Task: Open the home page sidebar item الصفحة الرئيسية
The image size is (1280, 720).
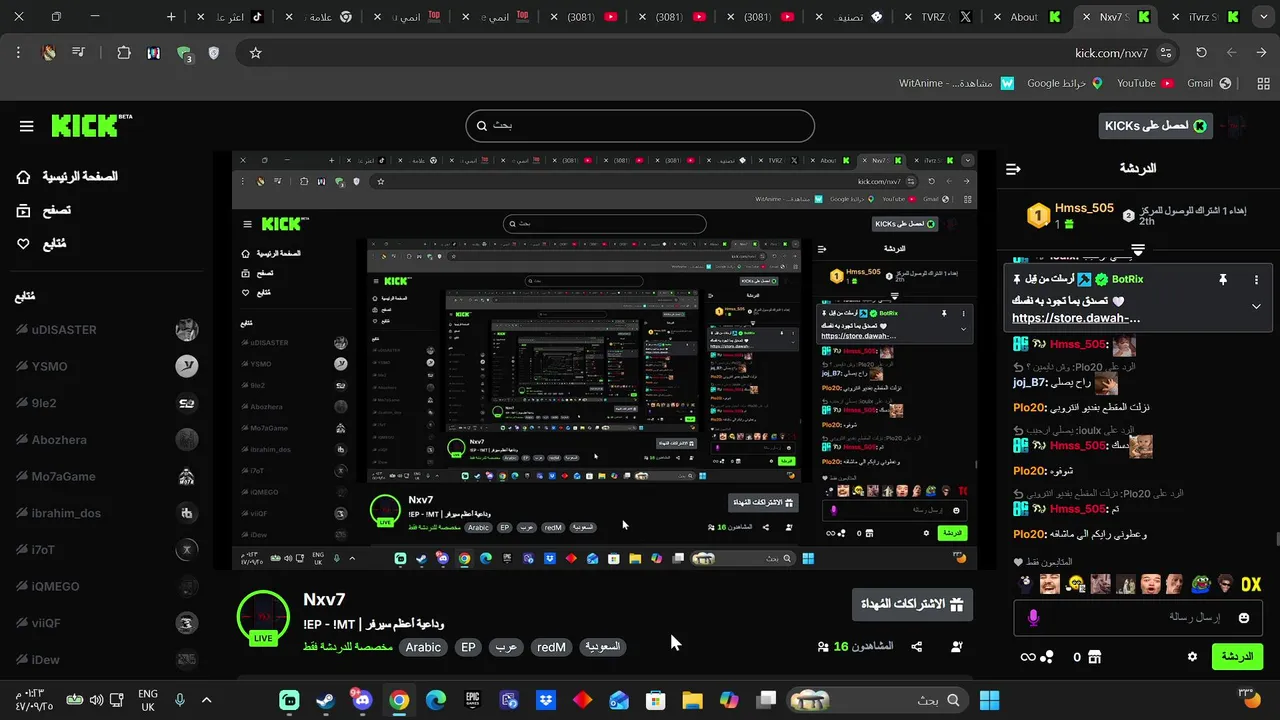Action: pyautogui.click(x=68, y=177)
